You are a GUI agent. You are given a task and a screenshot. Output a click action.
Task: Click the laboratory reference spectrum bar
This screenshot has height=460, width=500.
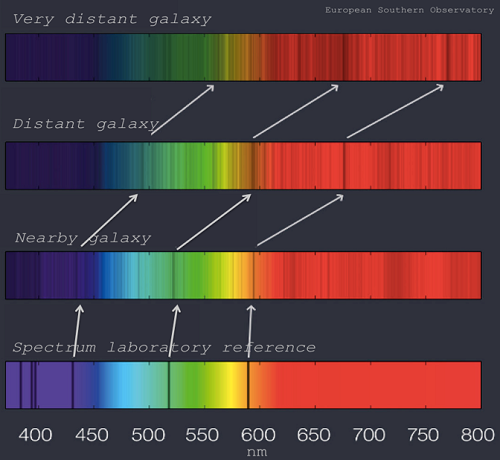click(x=243, y=385)
